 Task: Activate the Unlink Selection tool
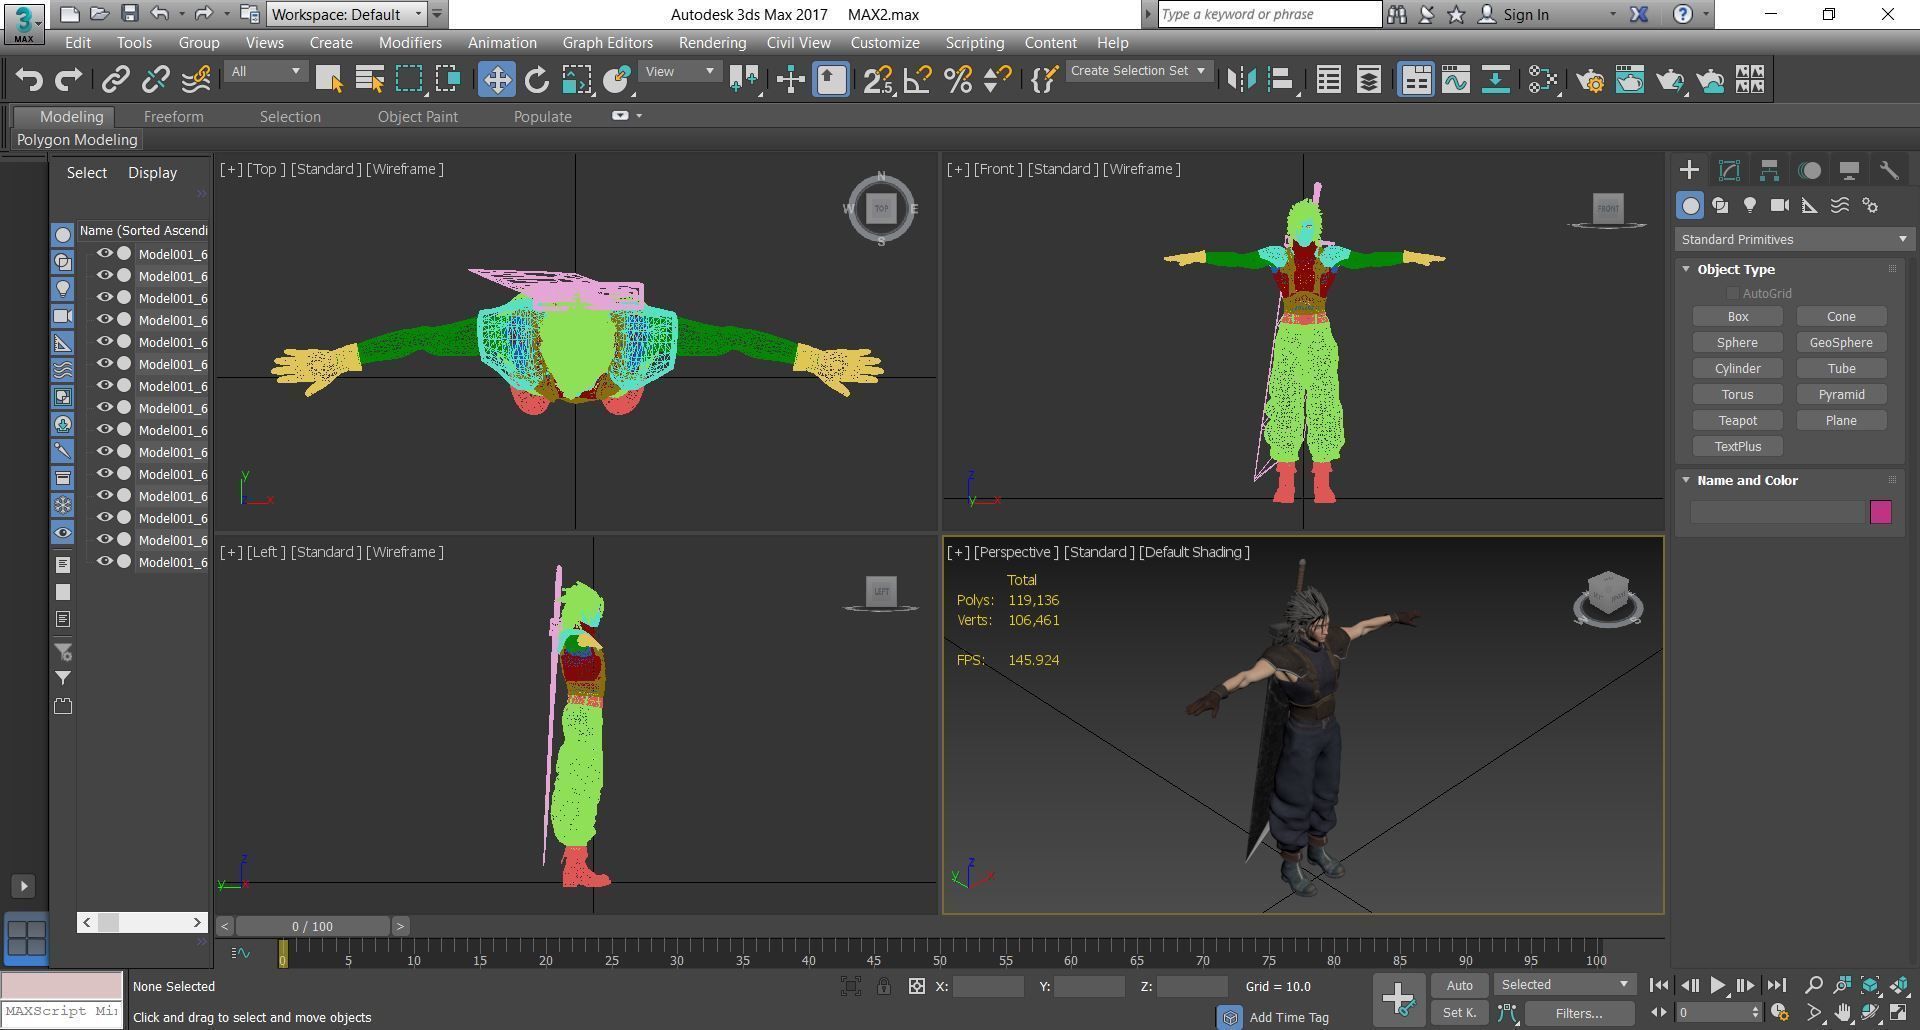[x=156, y=80]
